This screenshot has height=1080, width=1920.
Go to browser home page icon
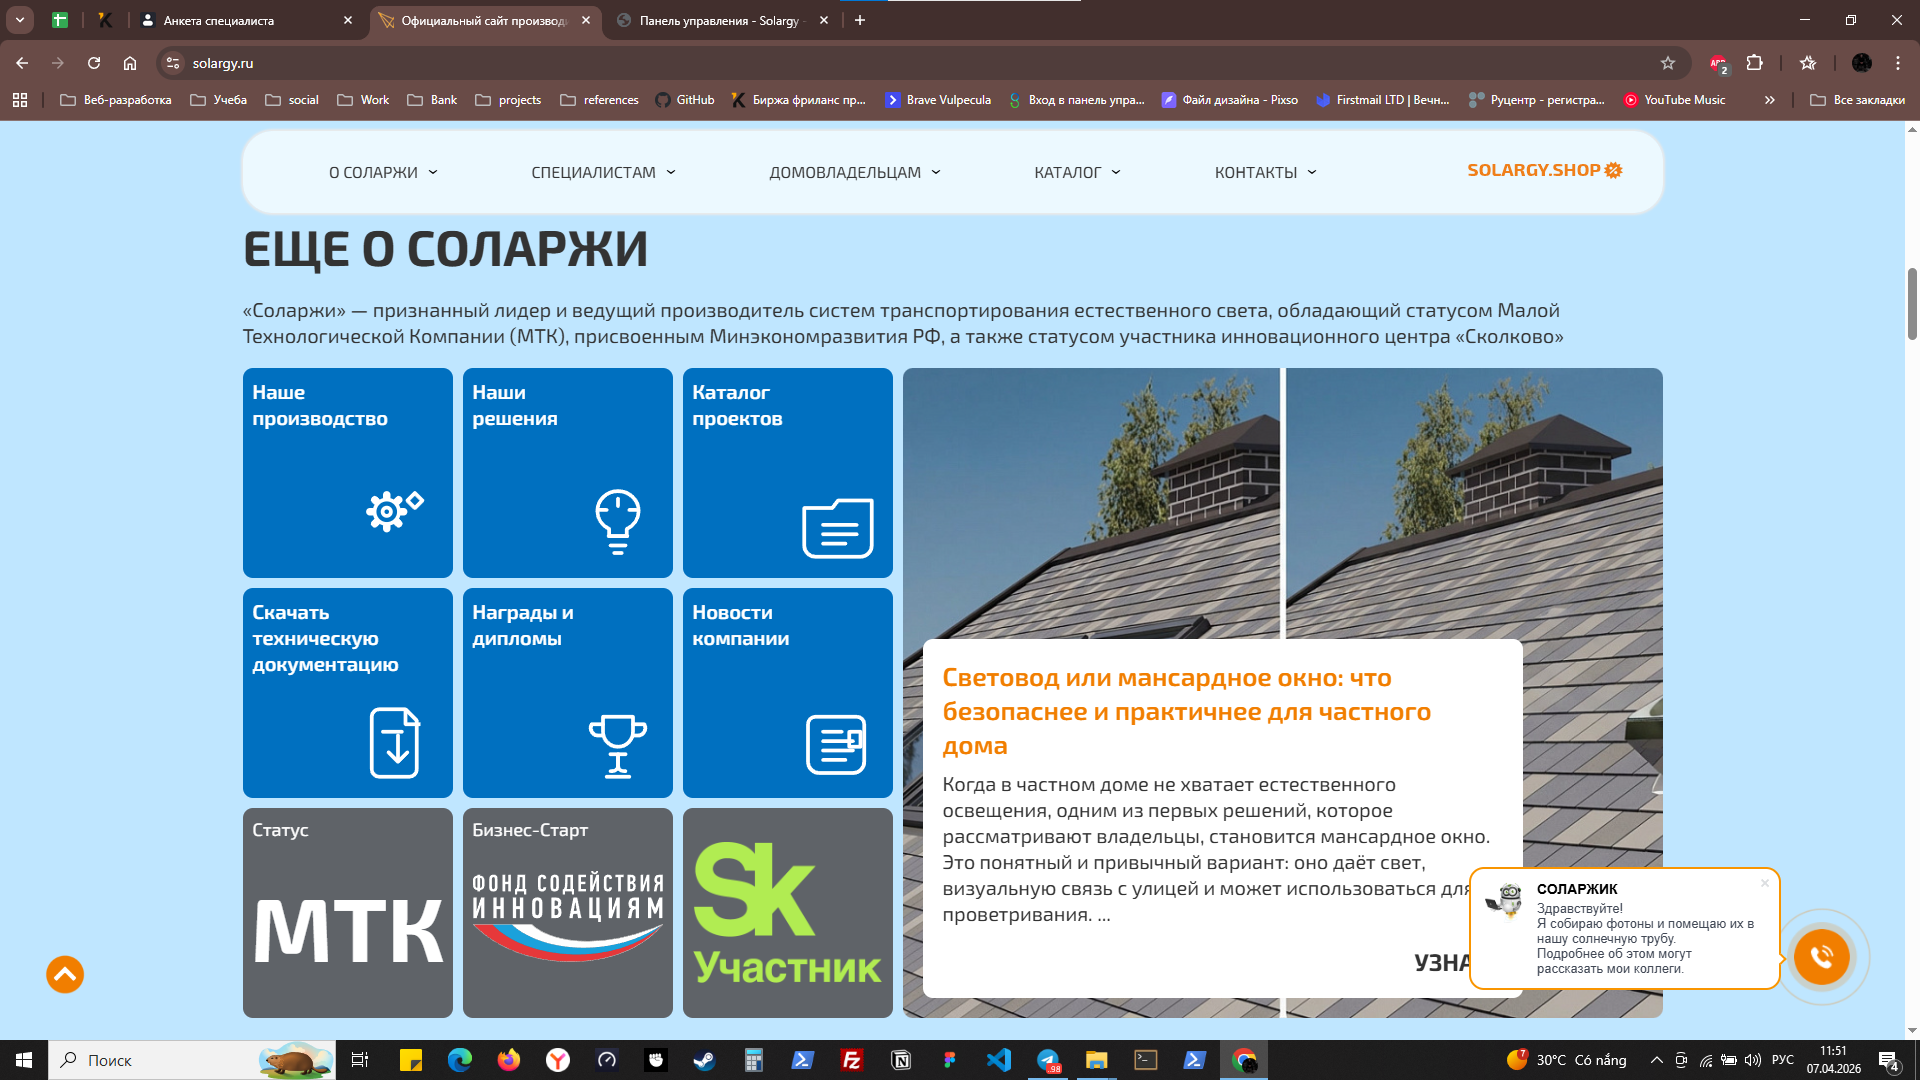pyautogui.click(x=130, y=63)
